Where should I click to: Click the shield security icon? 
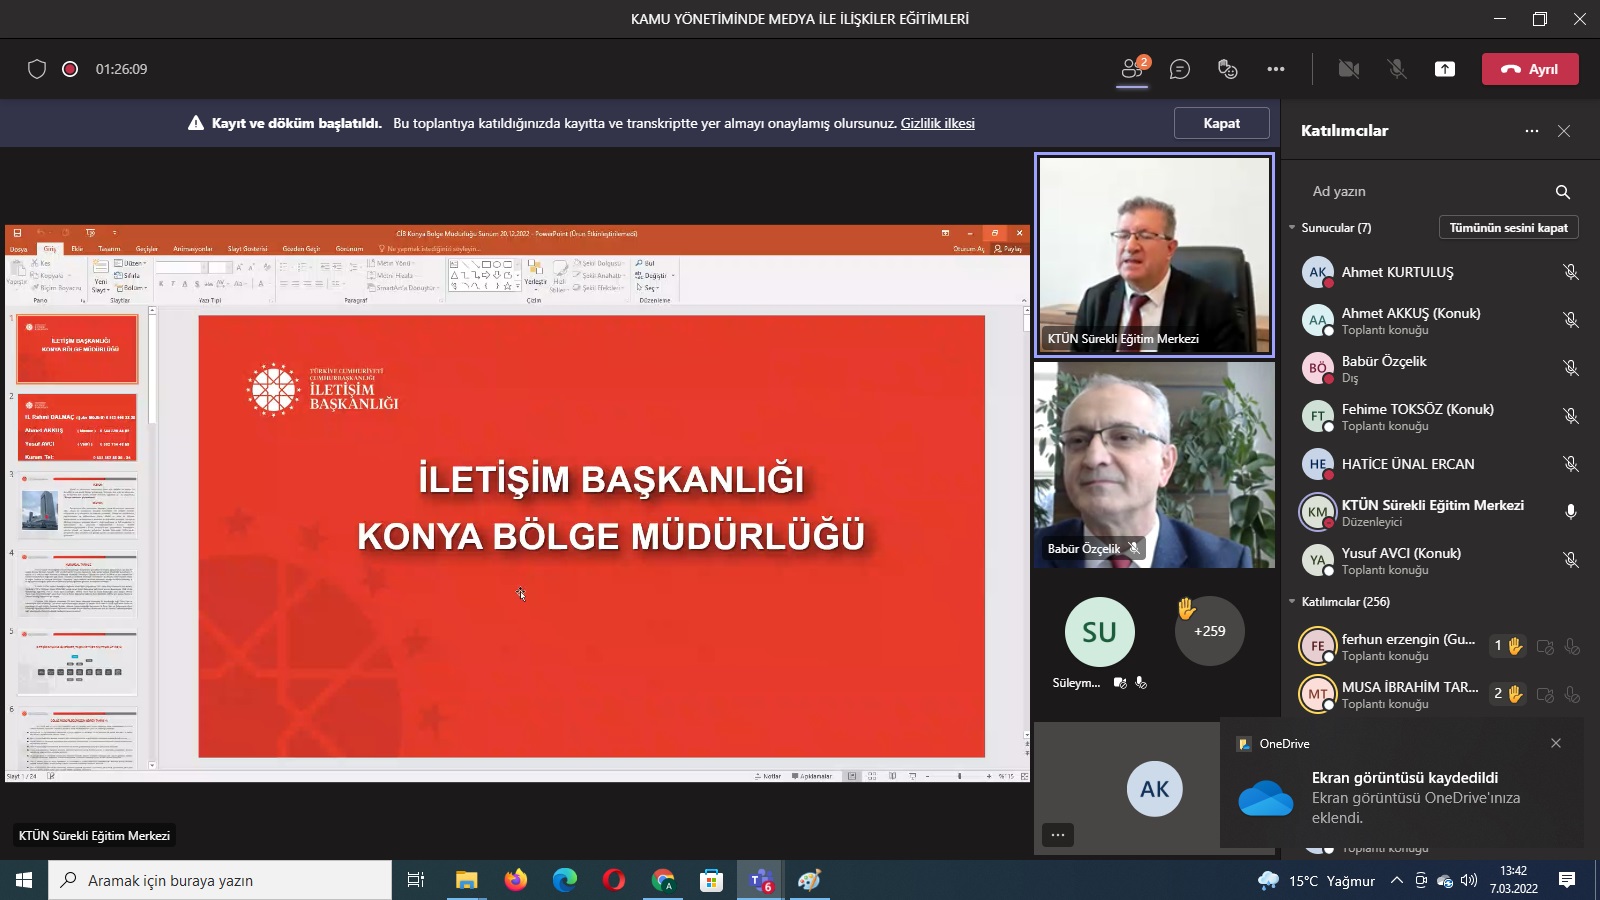[x=37, y=69]
